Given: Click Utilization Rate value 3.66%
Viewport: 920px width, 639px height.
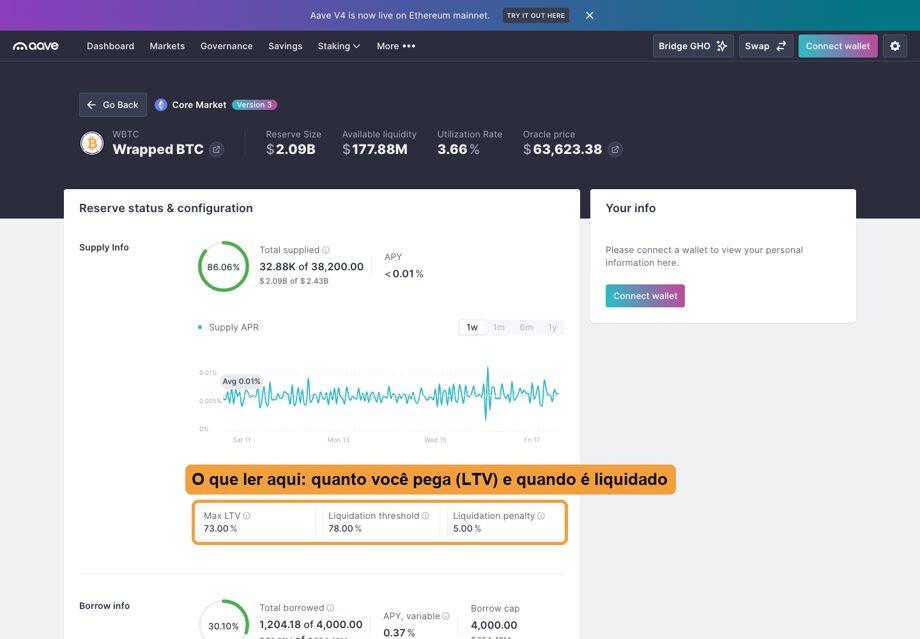Looking at the screenshot, I should (x=458, y=150).
